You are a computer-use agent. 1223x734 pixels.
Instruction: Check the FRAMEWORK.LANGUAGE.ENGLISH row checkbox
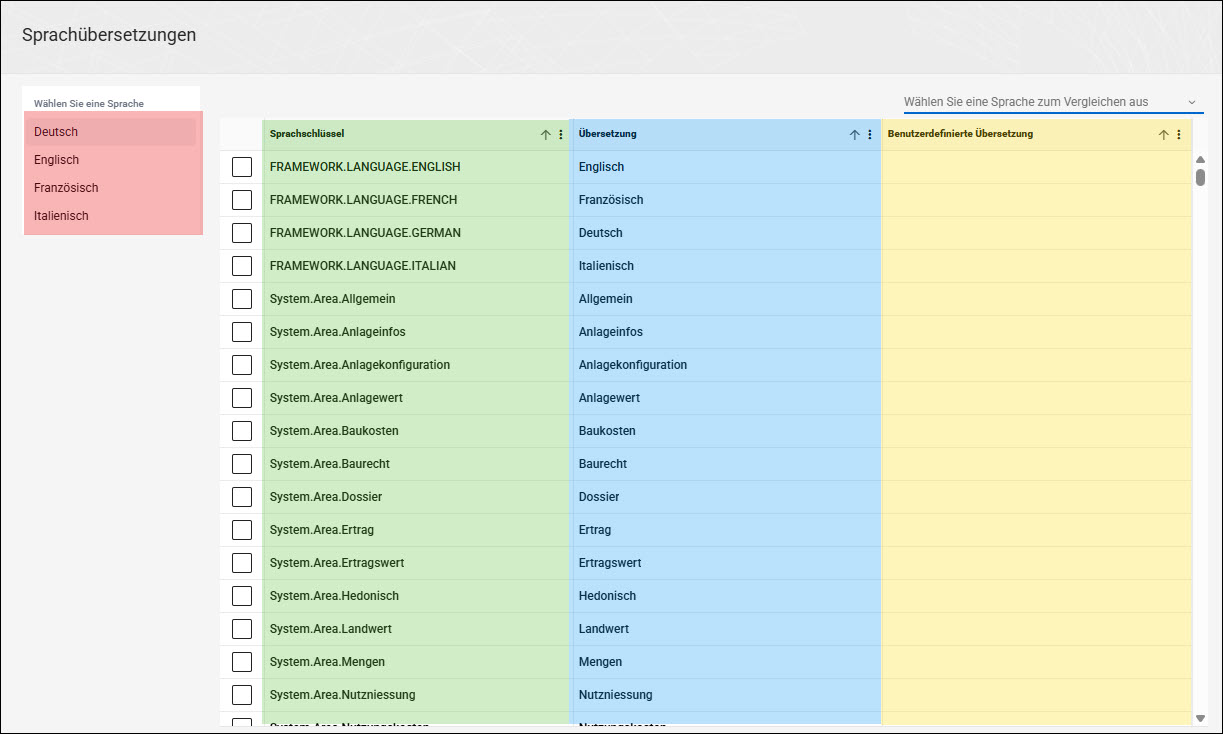coord(242,167)
